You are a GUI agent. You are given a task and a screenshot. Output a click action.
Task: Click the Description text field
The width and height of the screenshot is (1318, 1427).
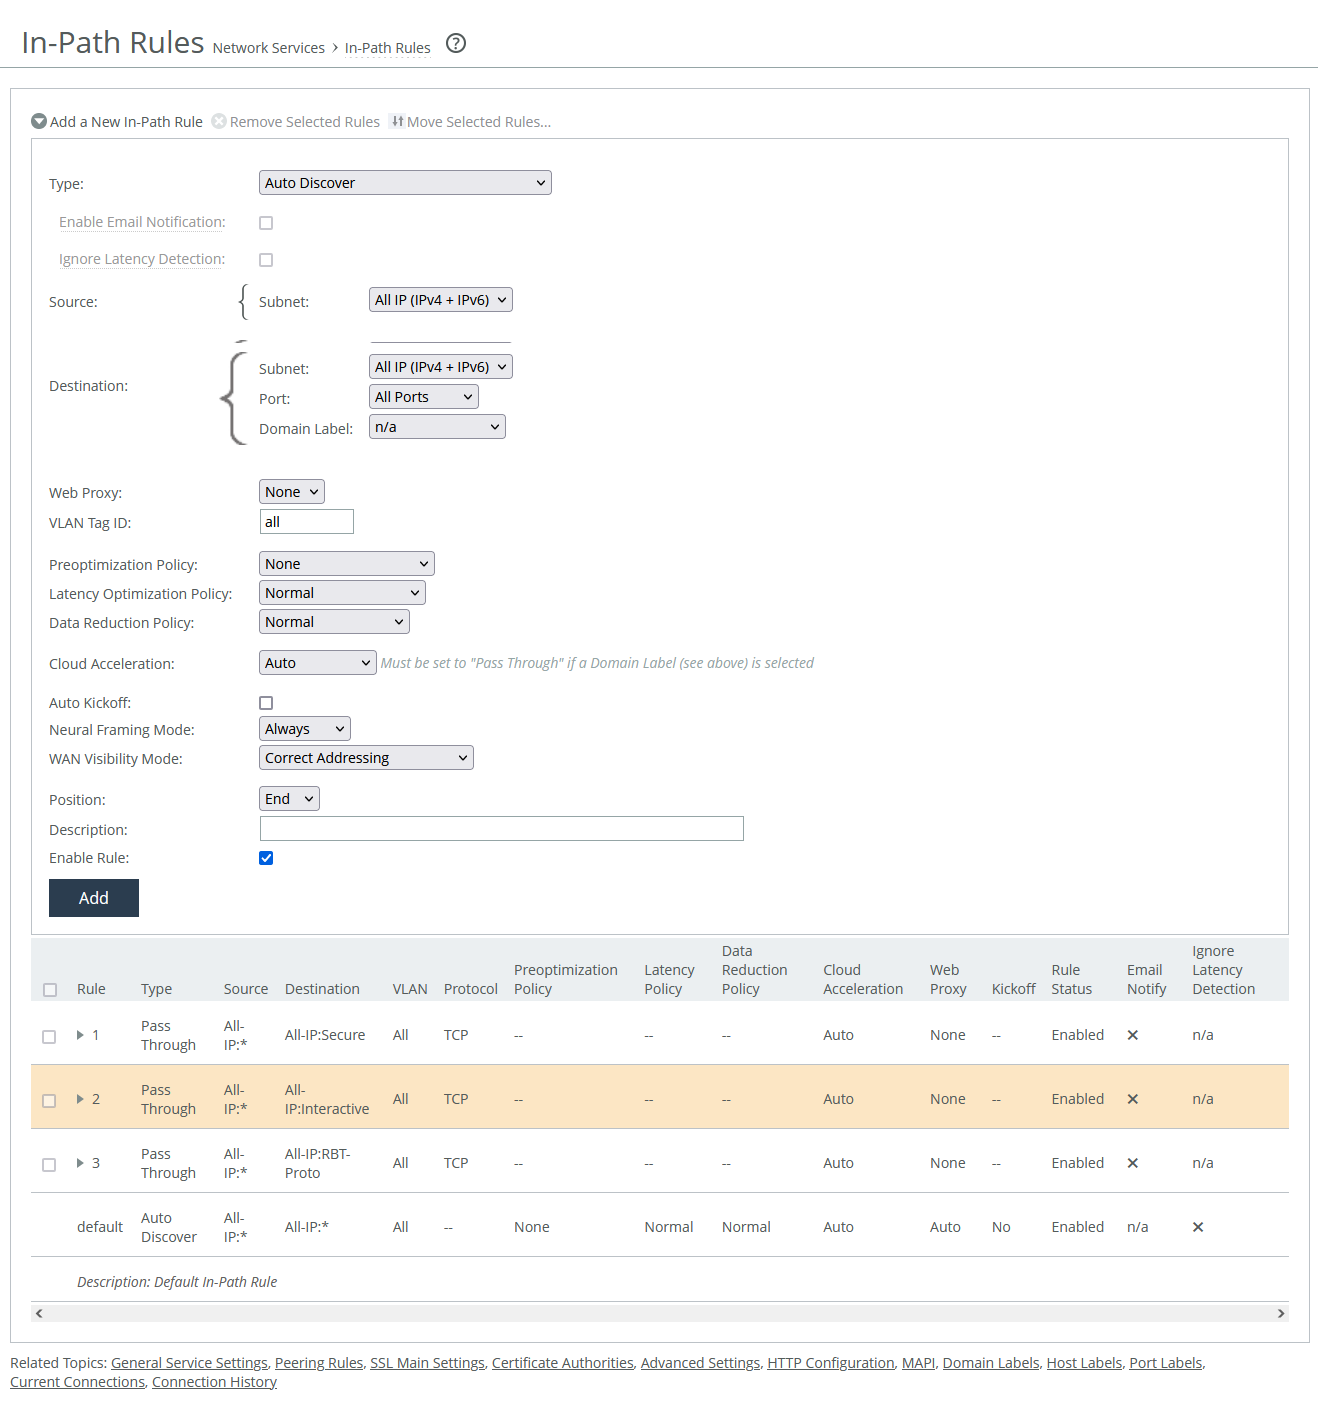tap(501, 829)
